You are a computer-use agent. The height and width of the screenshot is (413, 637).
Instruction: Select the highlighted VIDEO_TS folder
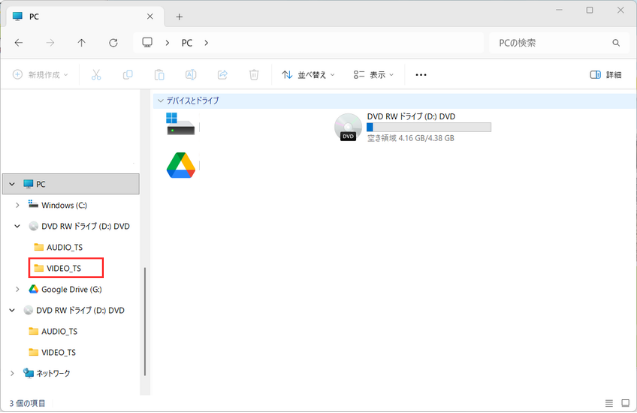(x=64, y=268)
